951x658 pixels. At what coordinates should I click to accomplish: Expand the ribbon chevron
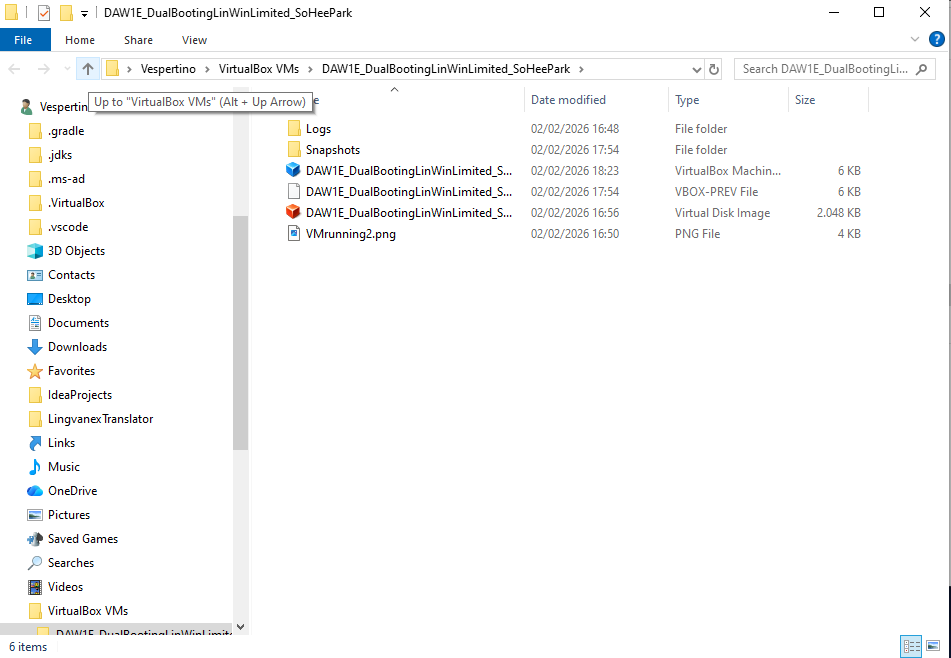click(915, 40)
